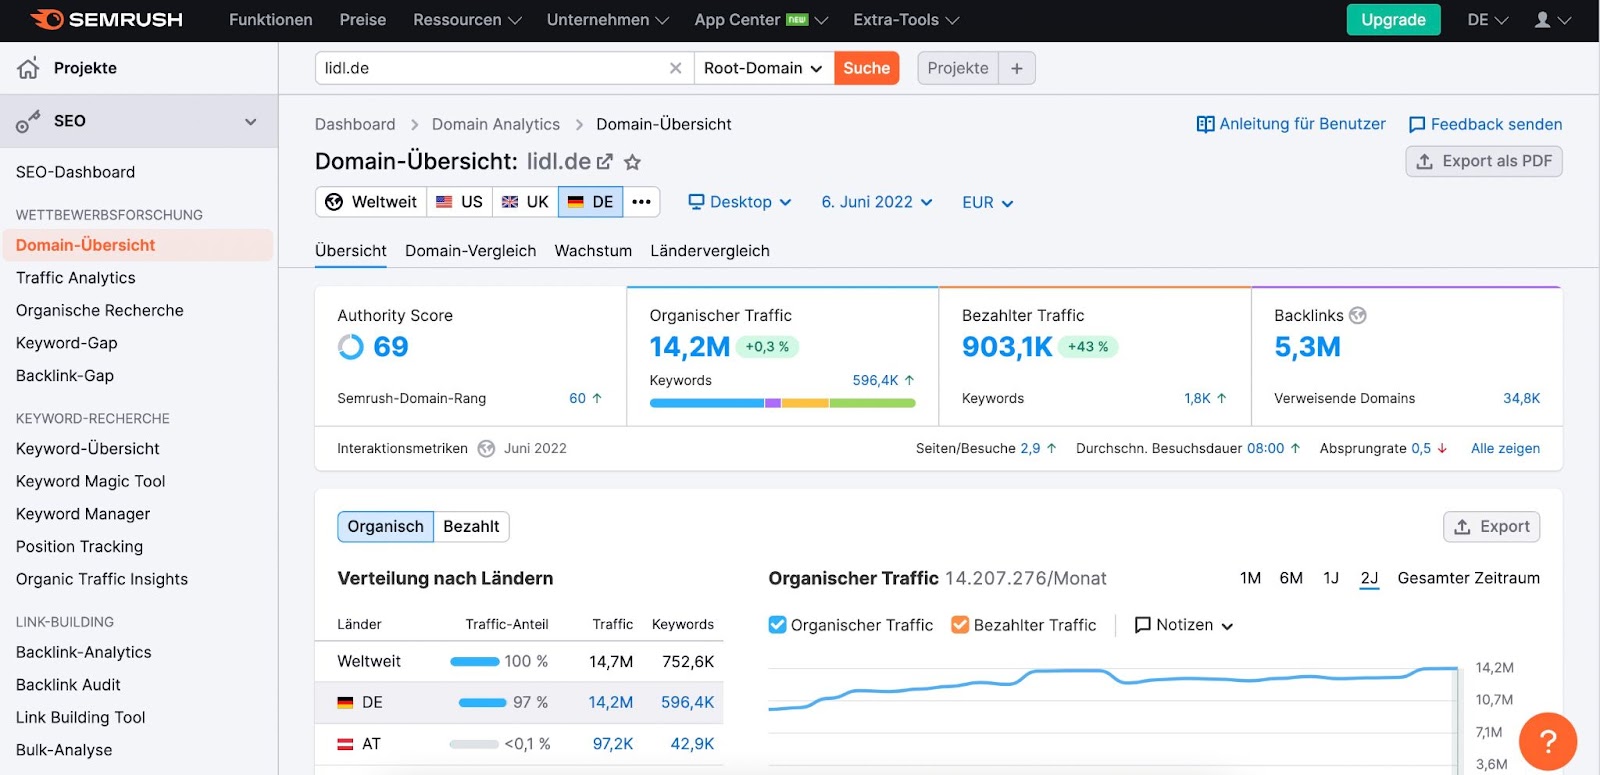
Task: Click organic keywords value 596,4K
Action: pos(875,380)
